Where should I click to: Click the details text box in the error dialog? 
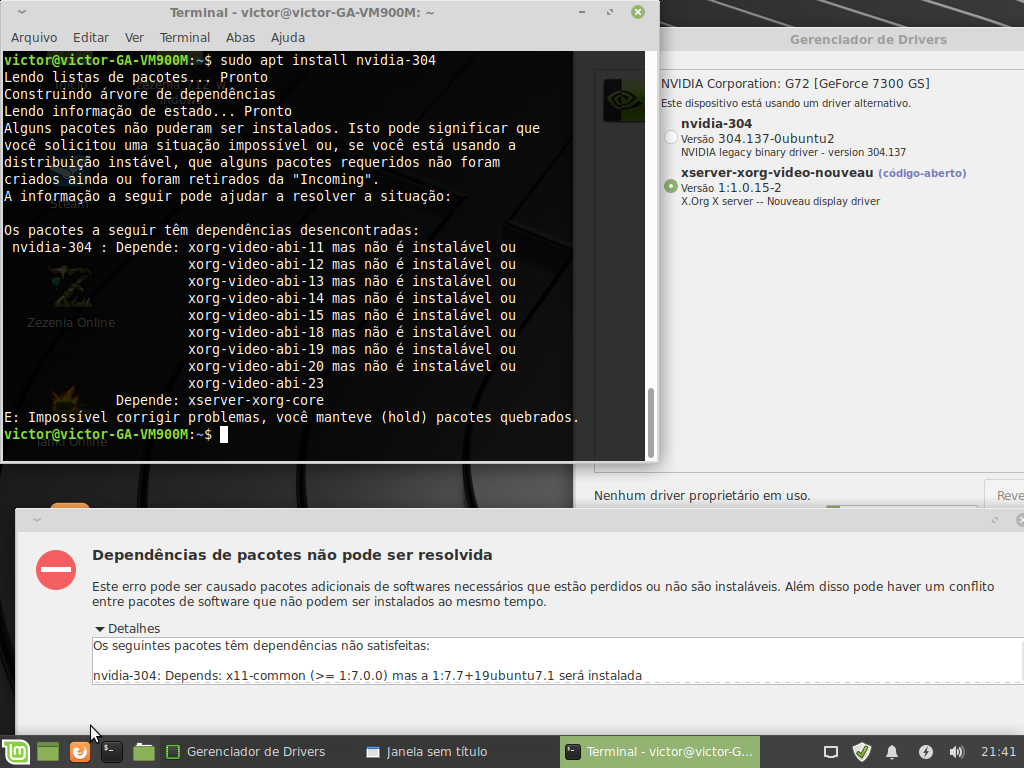[558, 661]
